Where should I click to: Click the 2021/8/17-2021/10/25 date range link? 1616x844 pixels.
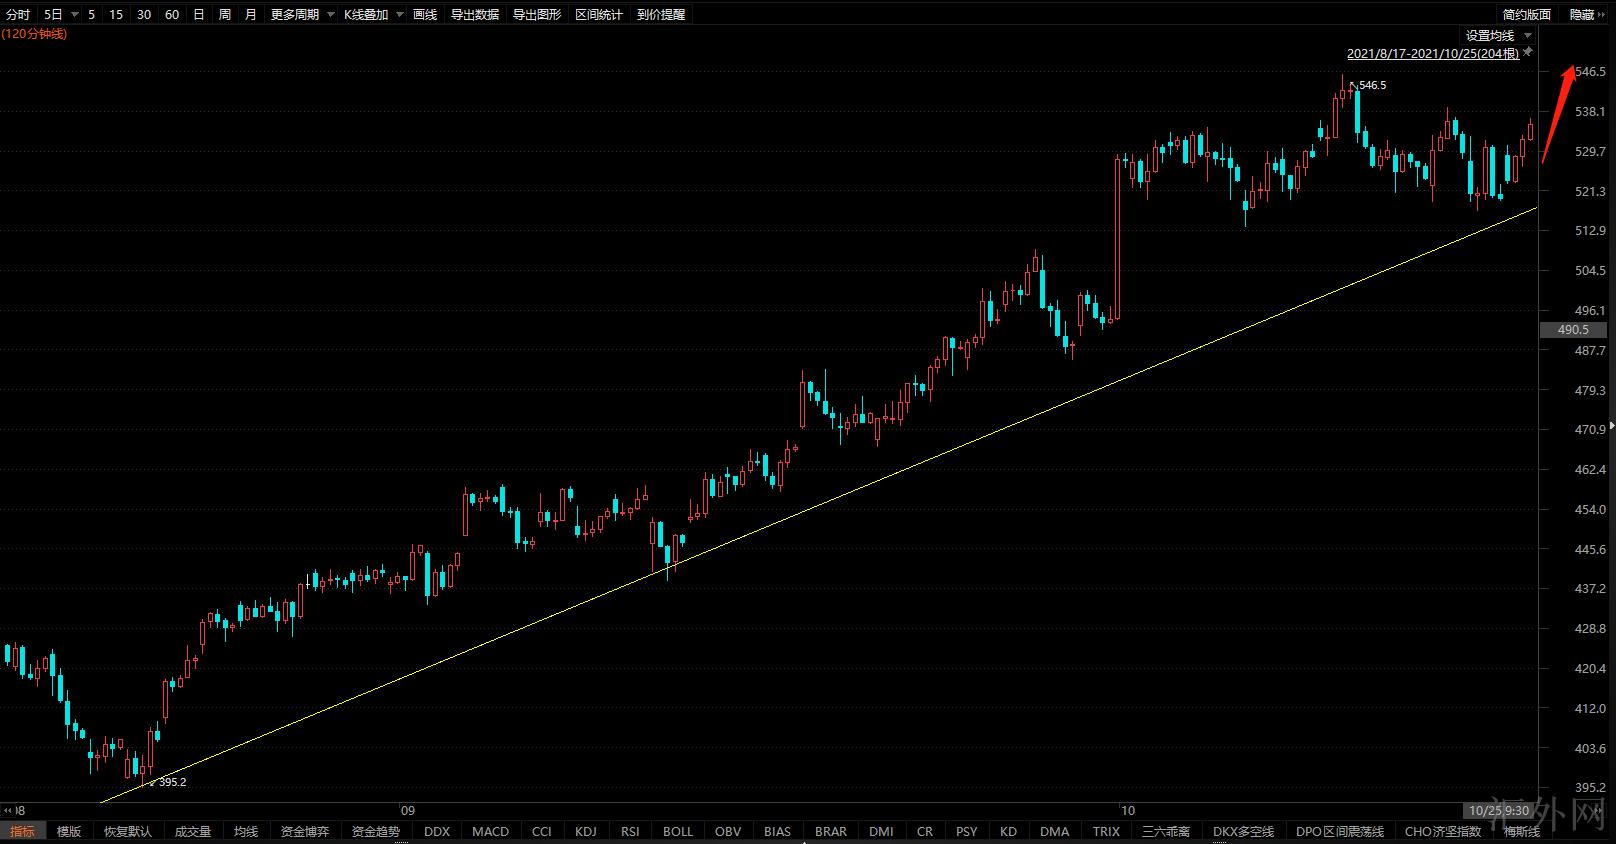point(1432,53)
